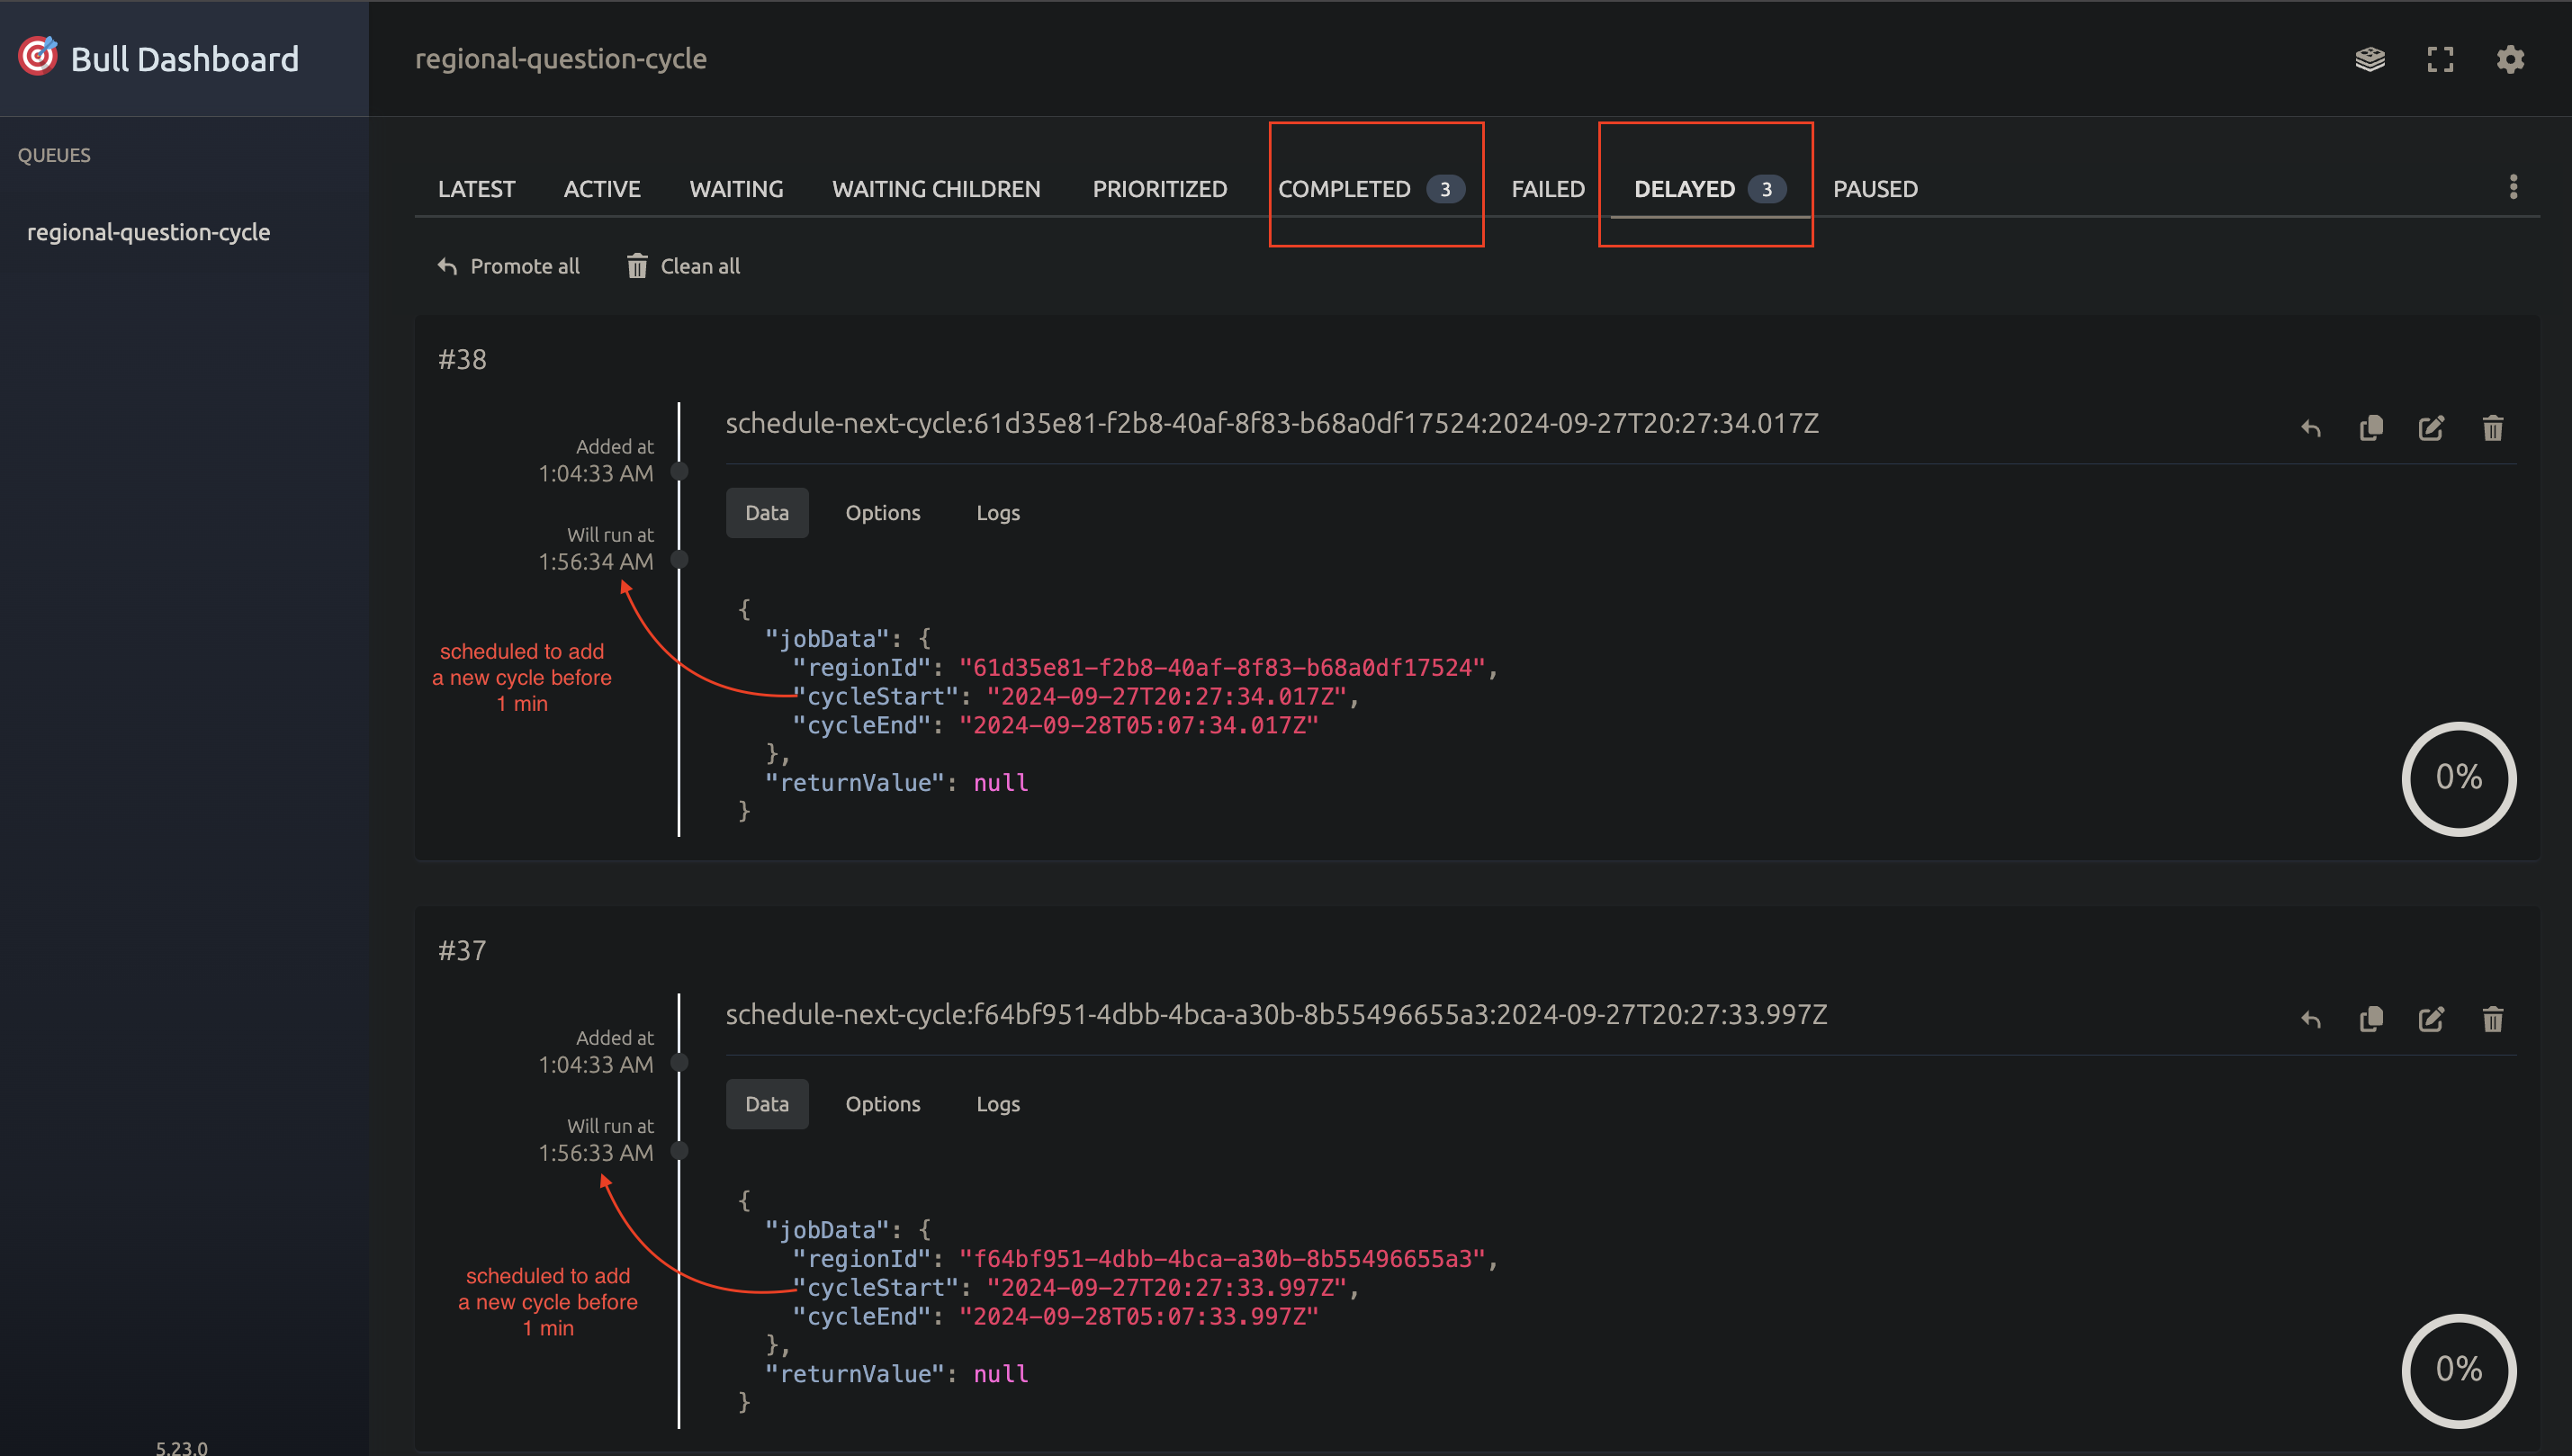The image size is (2572, 1456).
Task: Click the Promote all button
Action: tap(508, 266)
